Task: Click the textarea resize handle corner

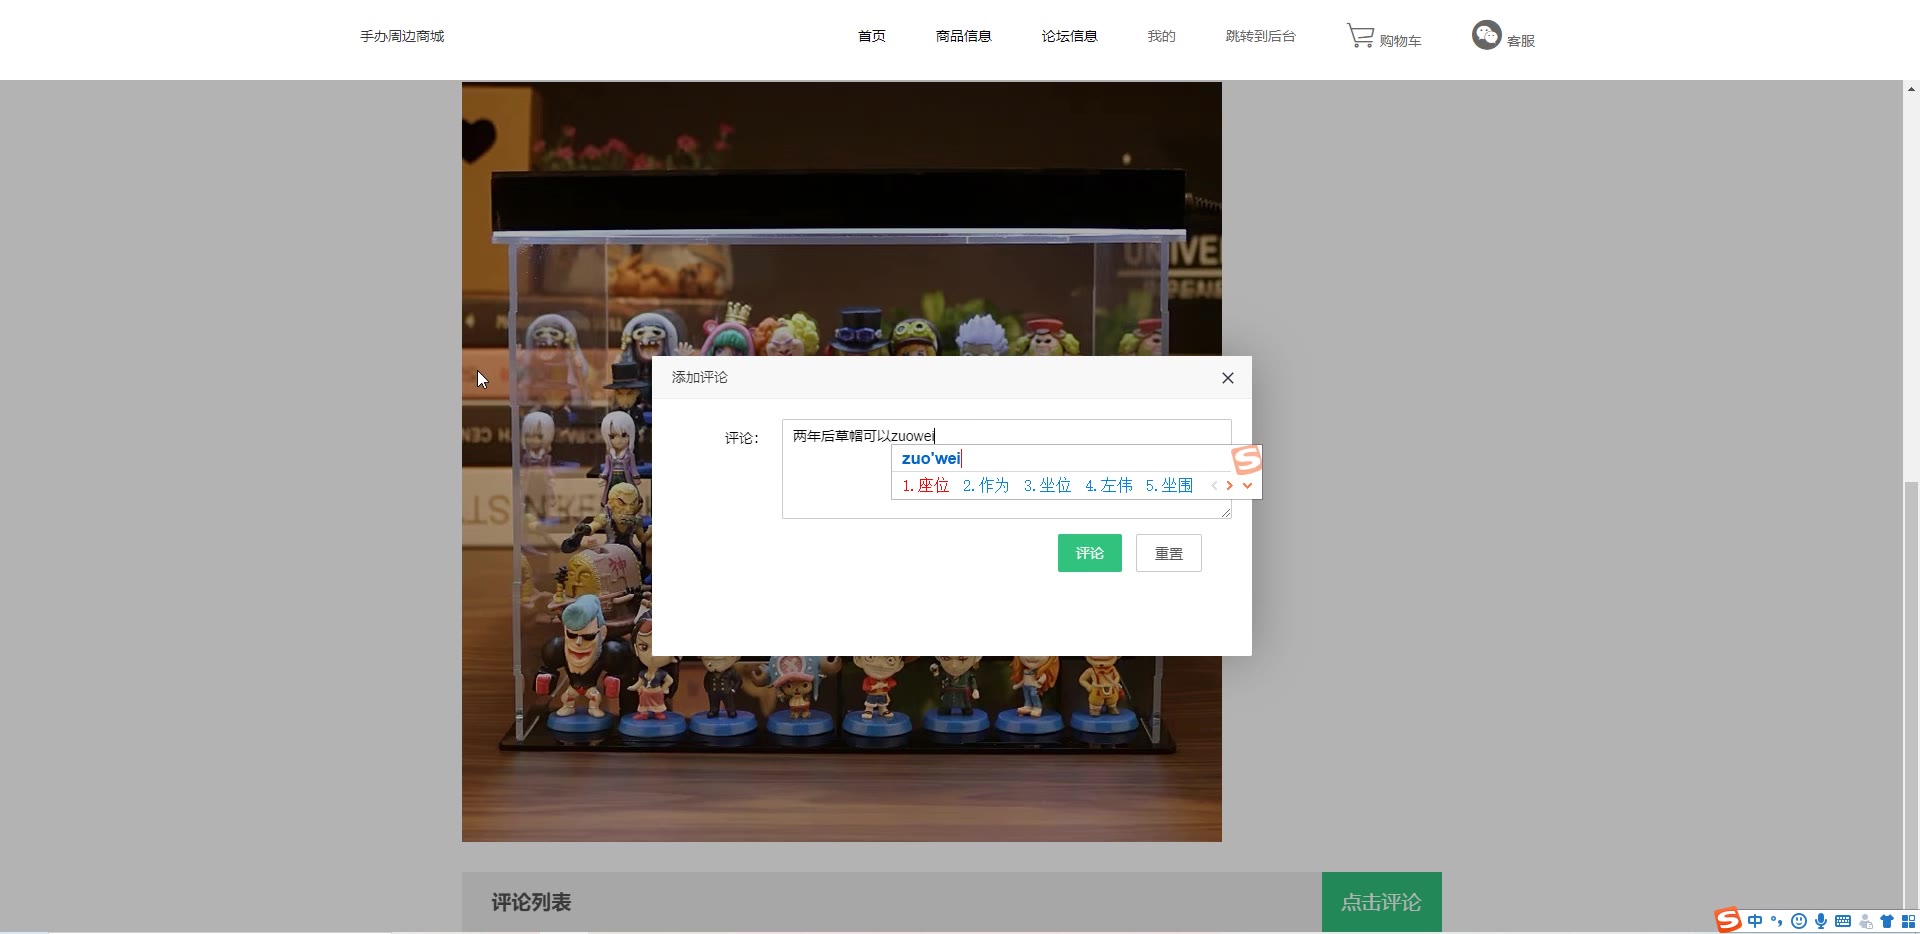Action: [1226, 512]
